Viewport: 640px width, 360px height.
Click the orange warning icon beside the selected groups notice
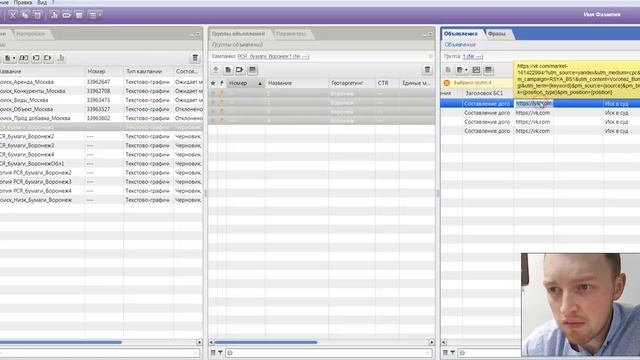(447, 83)
